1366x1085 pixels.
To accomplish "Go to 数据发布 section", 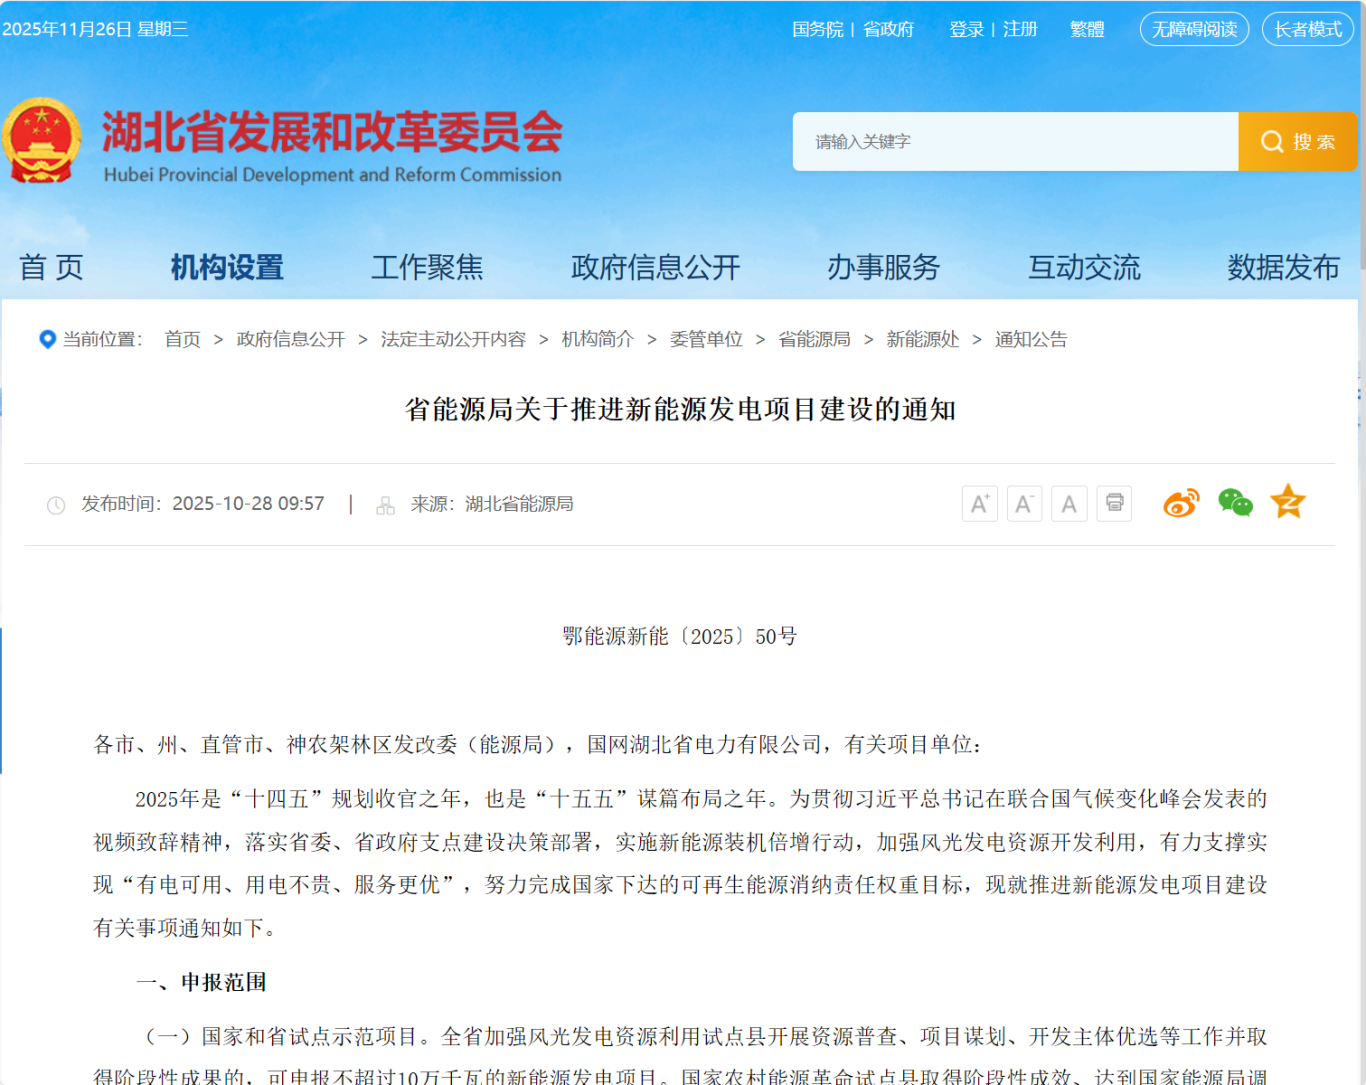I will [1285, 267].
